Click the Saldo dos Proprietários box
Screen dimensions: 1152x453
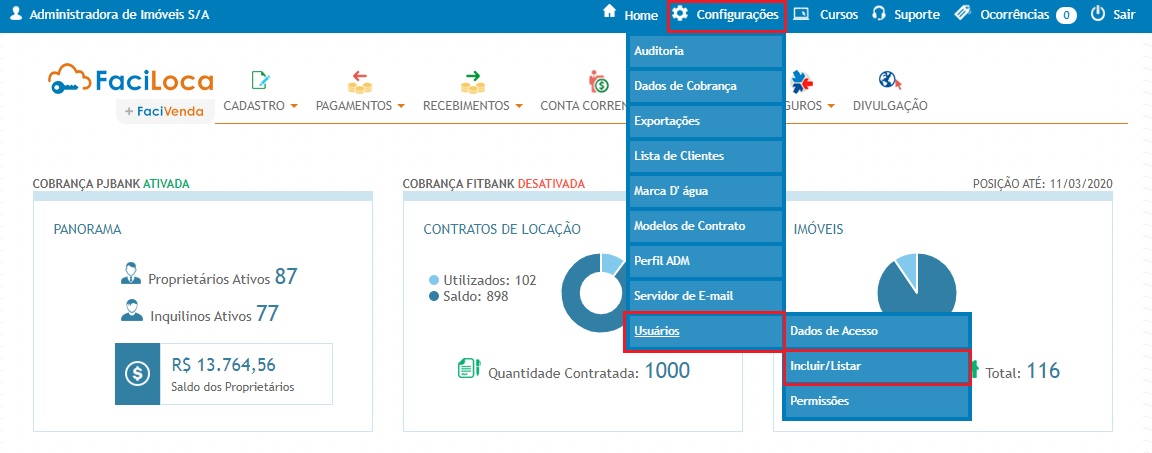[223, 373]
